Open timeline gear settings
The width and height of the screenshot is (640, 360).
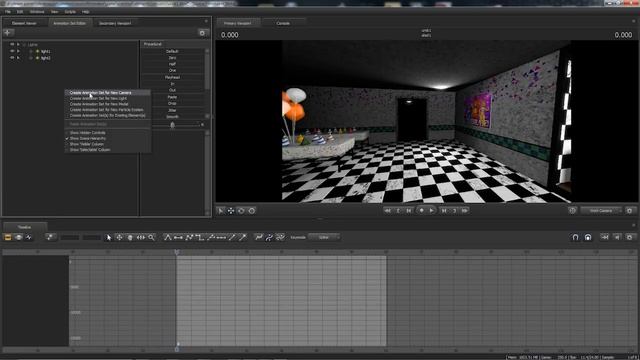click(630, 237)
